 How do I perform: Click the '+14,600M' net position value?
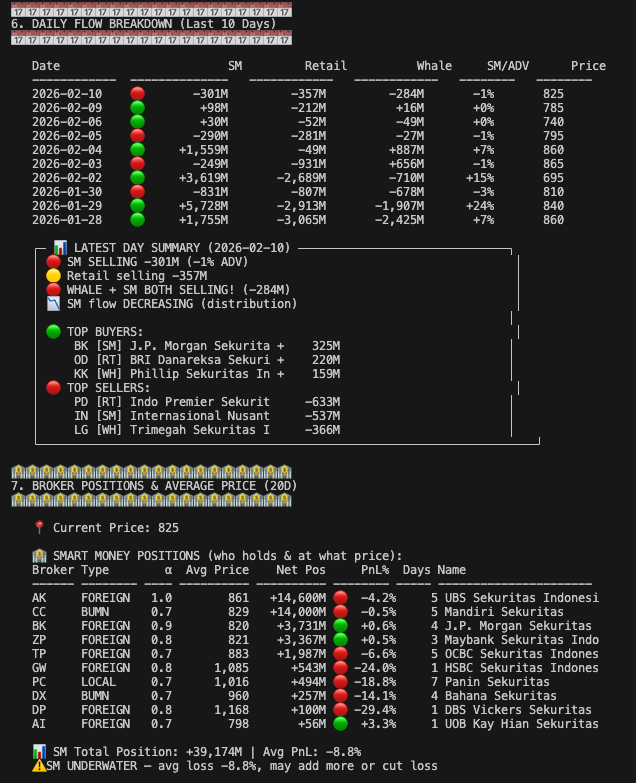point(298,598)
